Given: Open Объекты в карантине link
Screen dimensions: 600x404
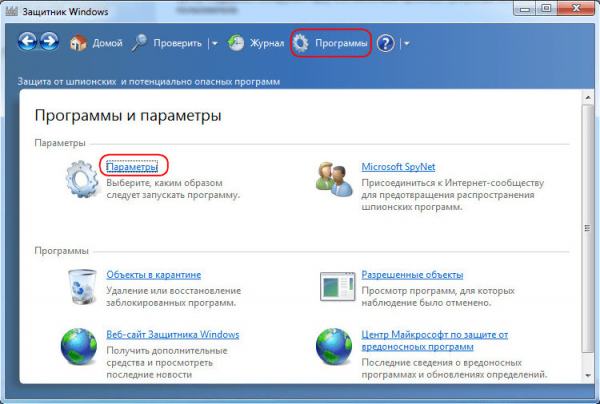Looking at the screenshot, I should pos(153,274).
